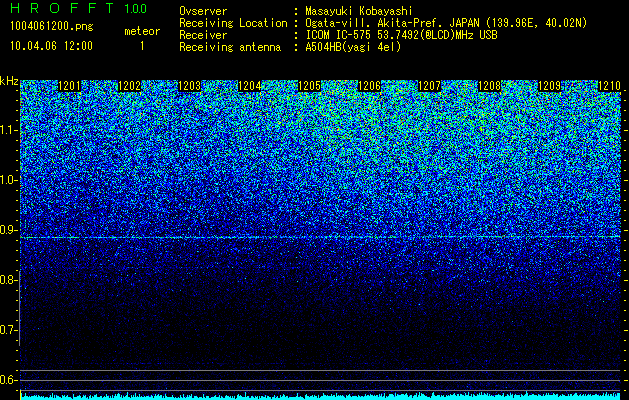Click time marker 1206
Screen dimensions: 629x400
tap(369, 86)
